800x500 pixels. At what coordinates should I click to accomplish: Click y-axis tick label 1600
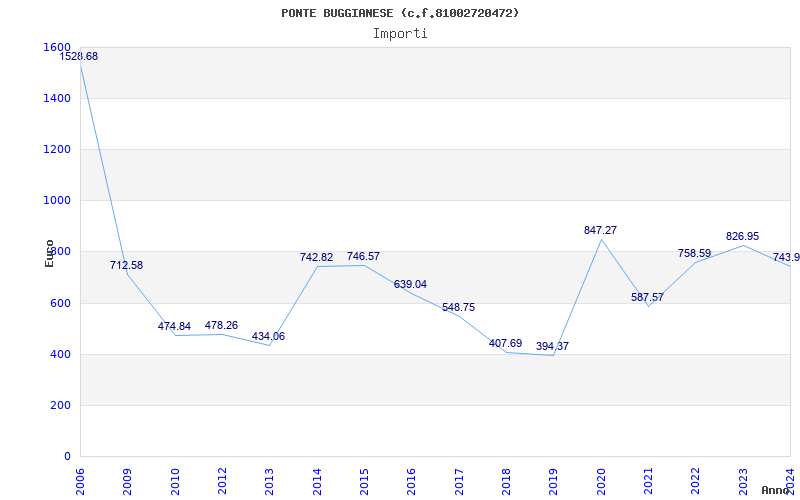[57, 47]
